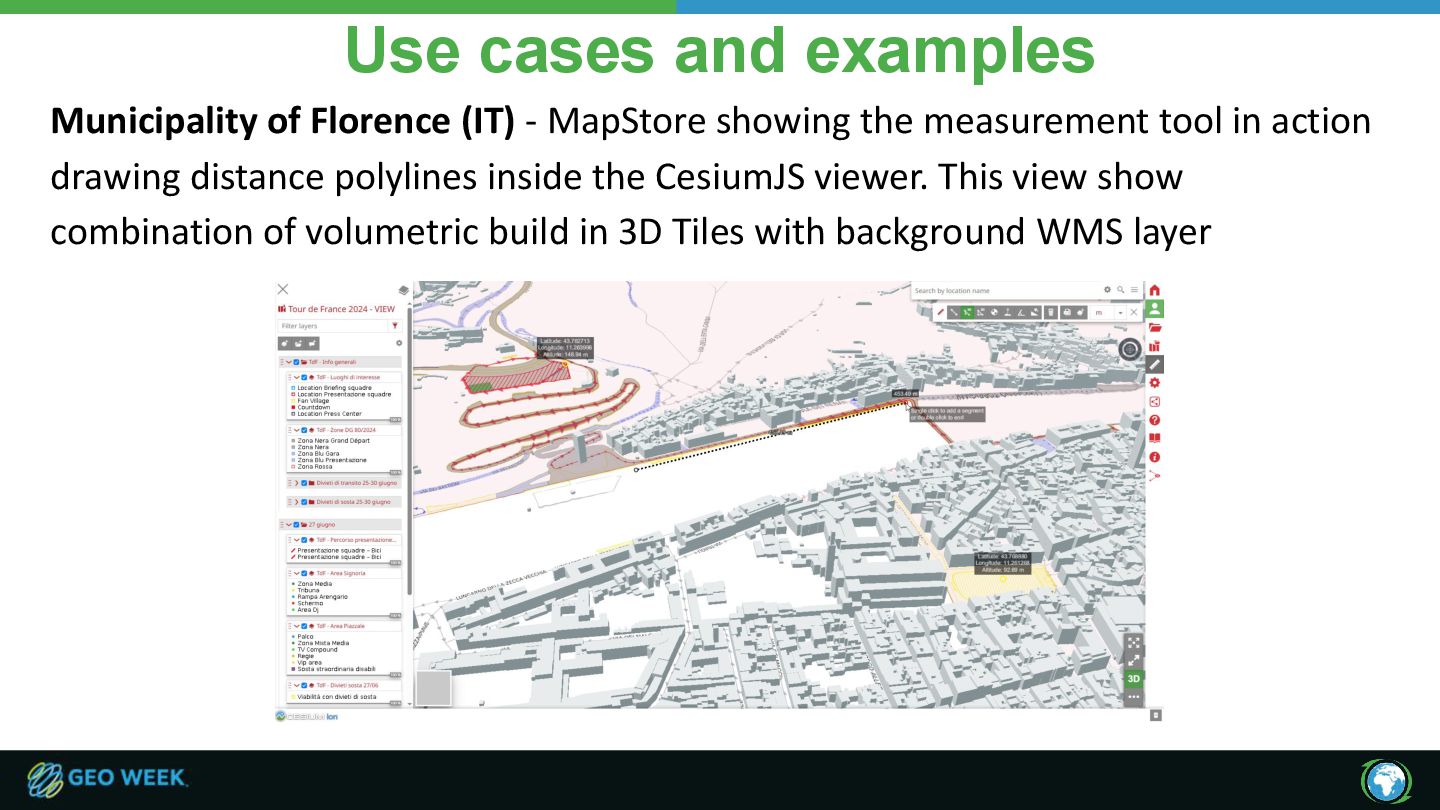This screenshot has height=810, width=1440.
Task: Click the About info icon in sidebar
Action: [1154, 457]
